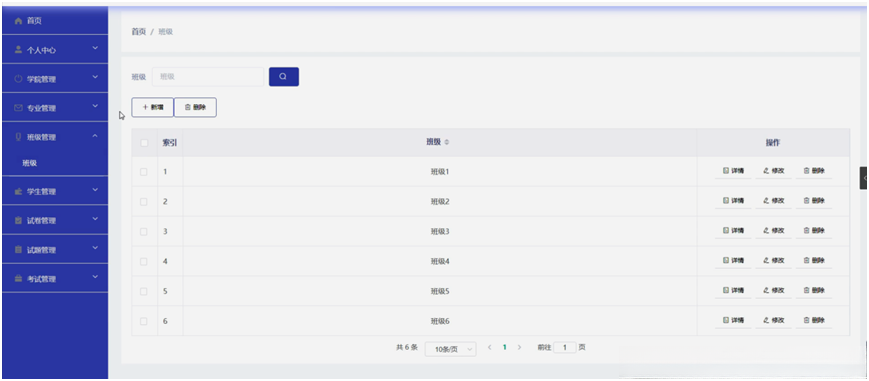Open the 首页 sidebar menu item

tap(55, 21)
